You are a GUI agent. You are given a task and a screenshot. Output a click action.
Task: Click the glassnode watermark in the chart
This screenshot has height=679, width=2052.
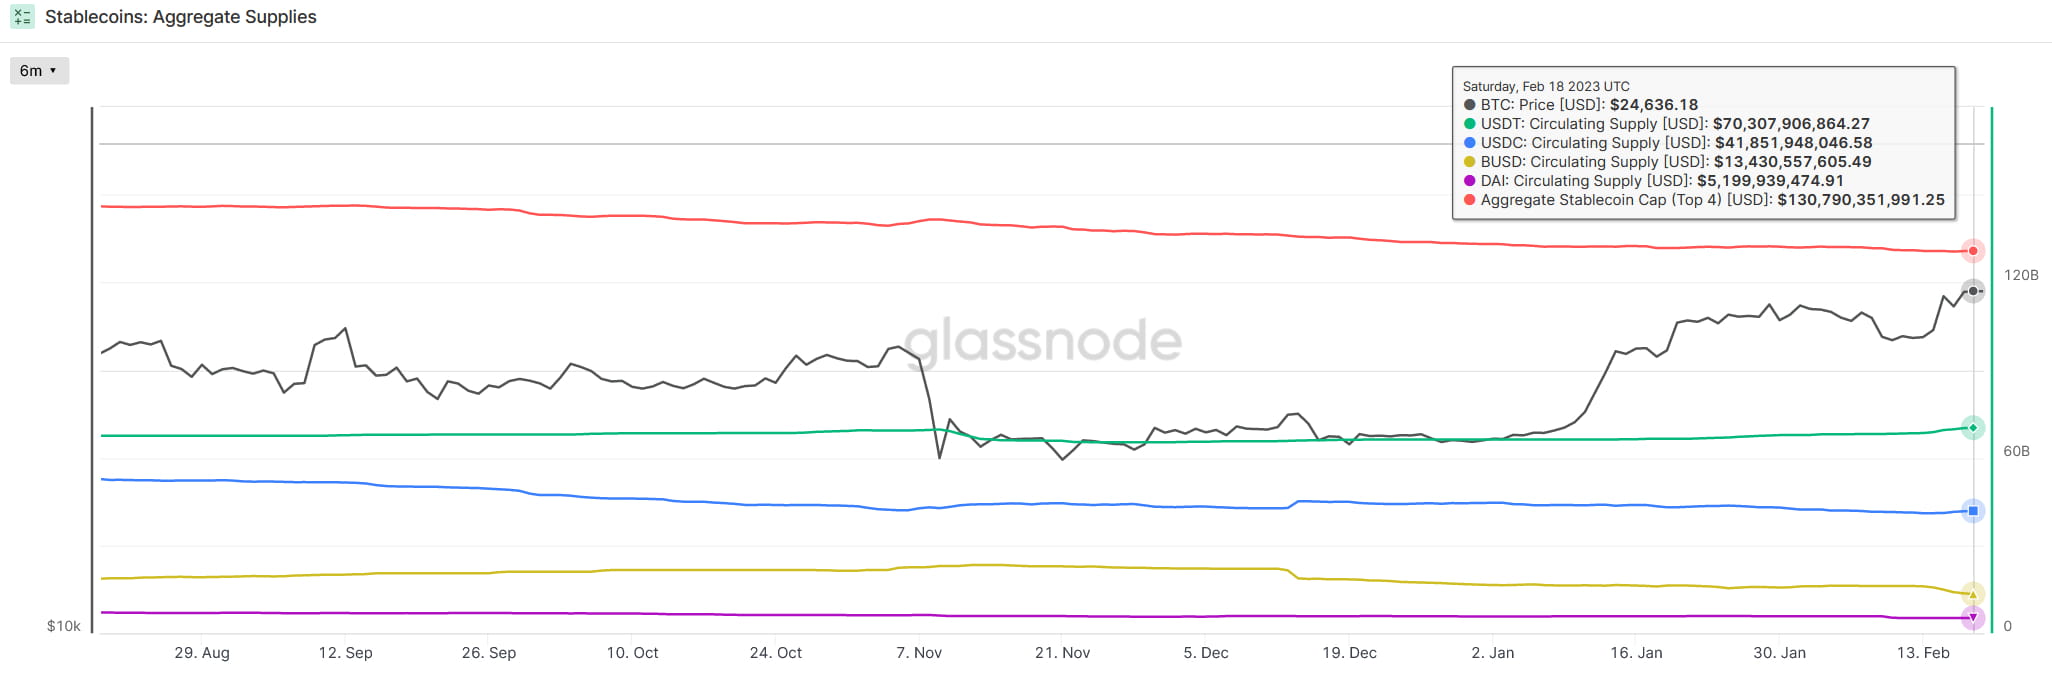point(1043,341)
